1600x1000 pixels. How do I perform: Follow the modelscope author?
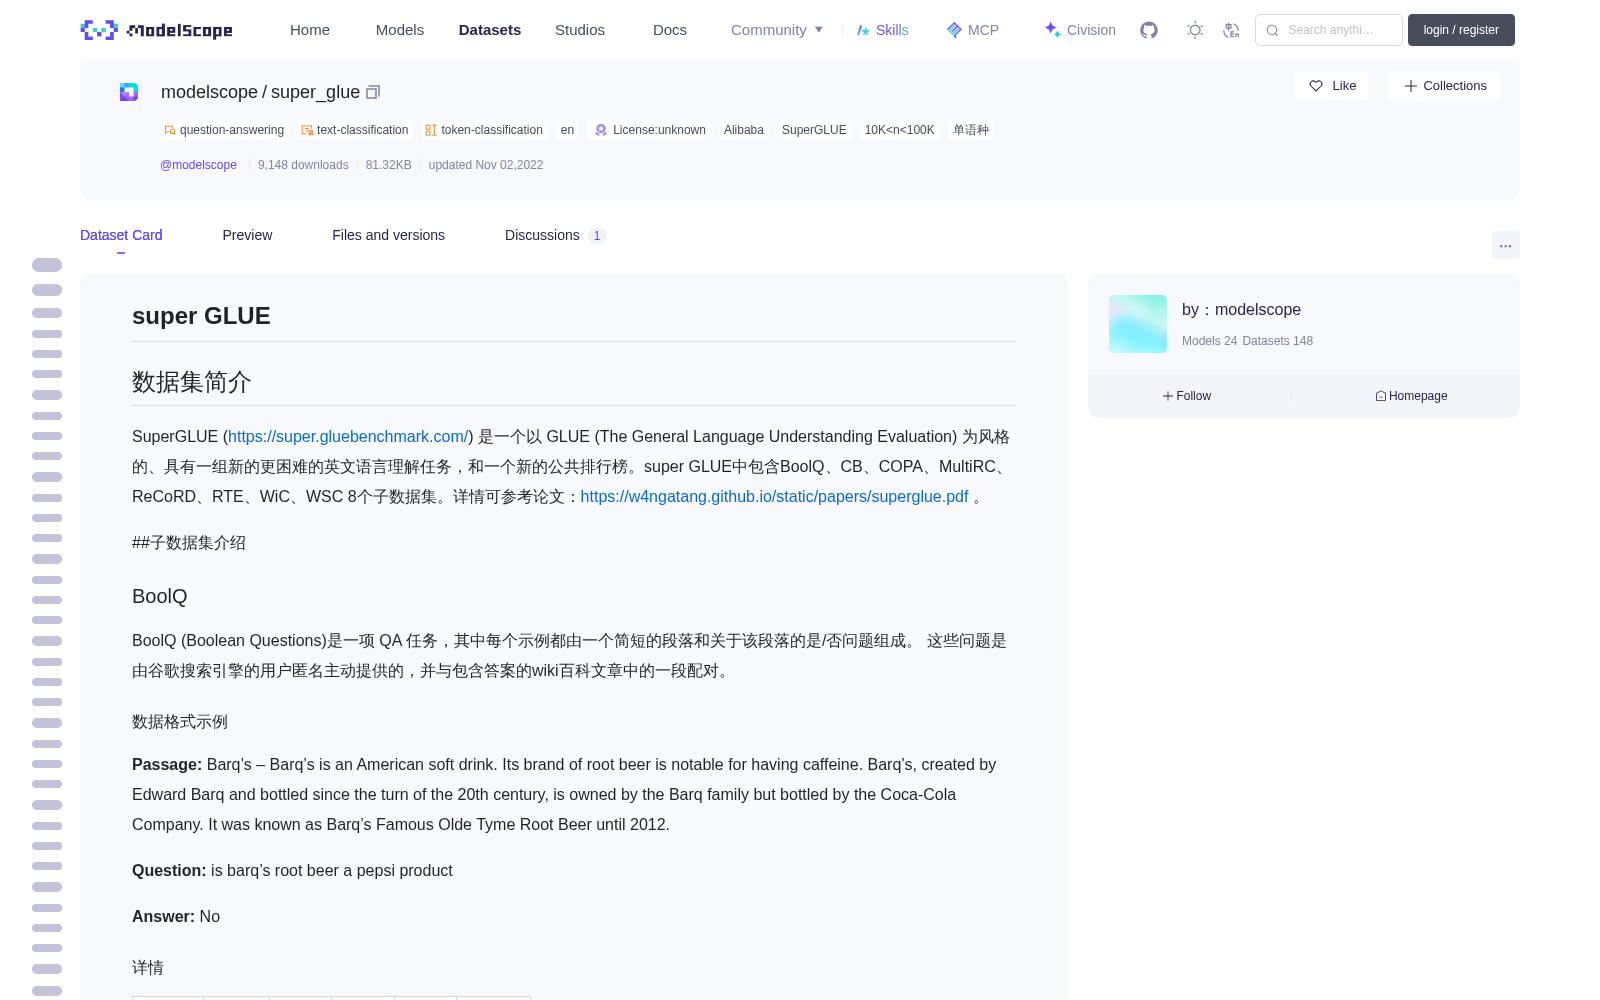click(x=1187, y=396)
